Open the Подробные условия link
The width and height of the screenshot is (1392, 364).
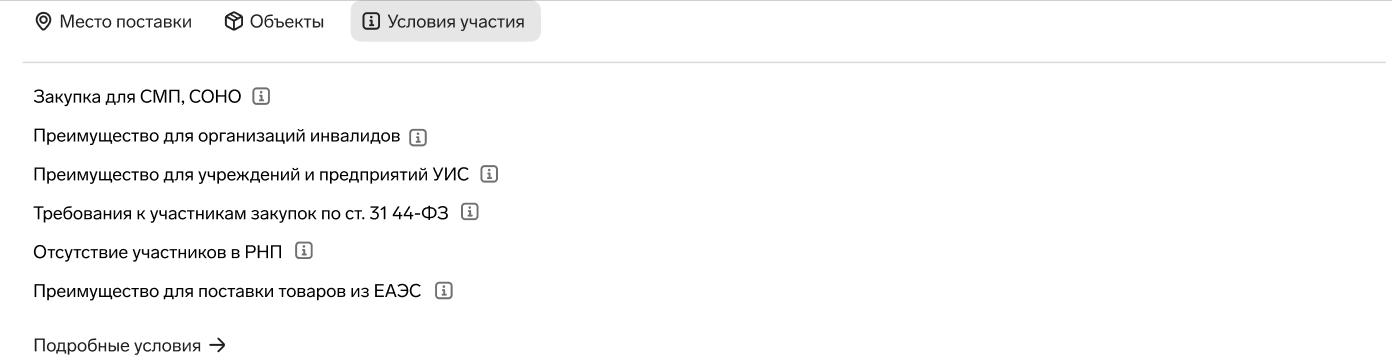(130, 346)
